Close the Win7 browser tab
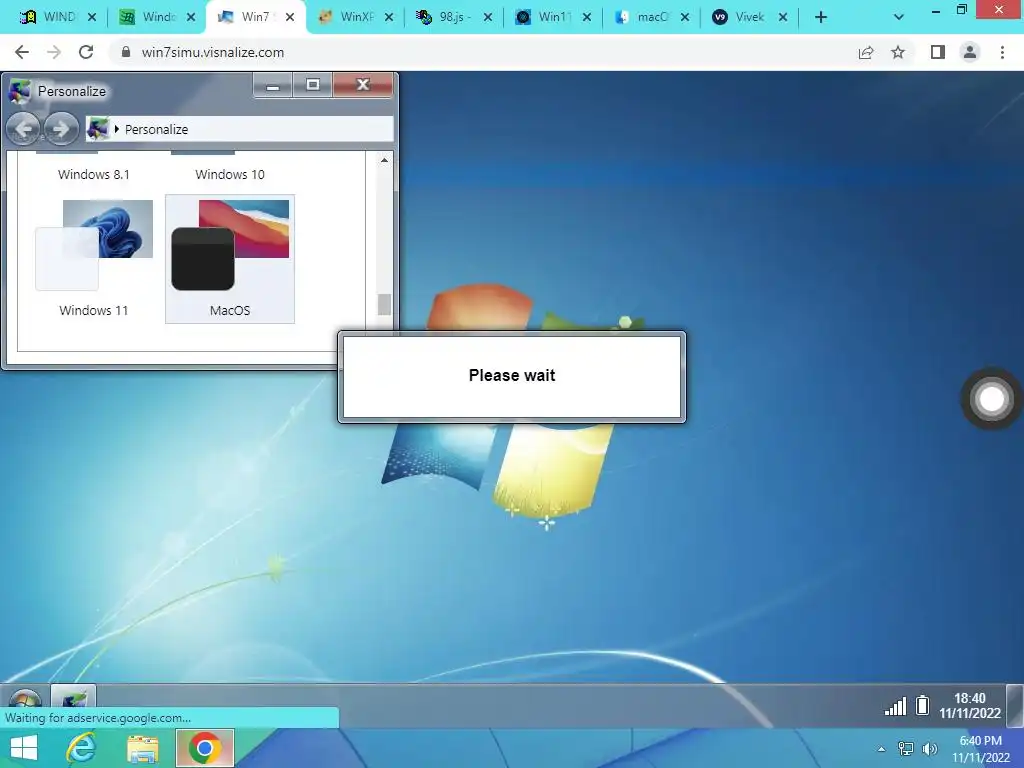 click(290, 17)
